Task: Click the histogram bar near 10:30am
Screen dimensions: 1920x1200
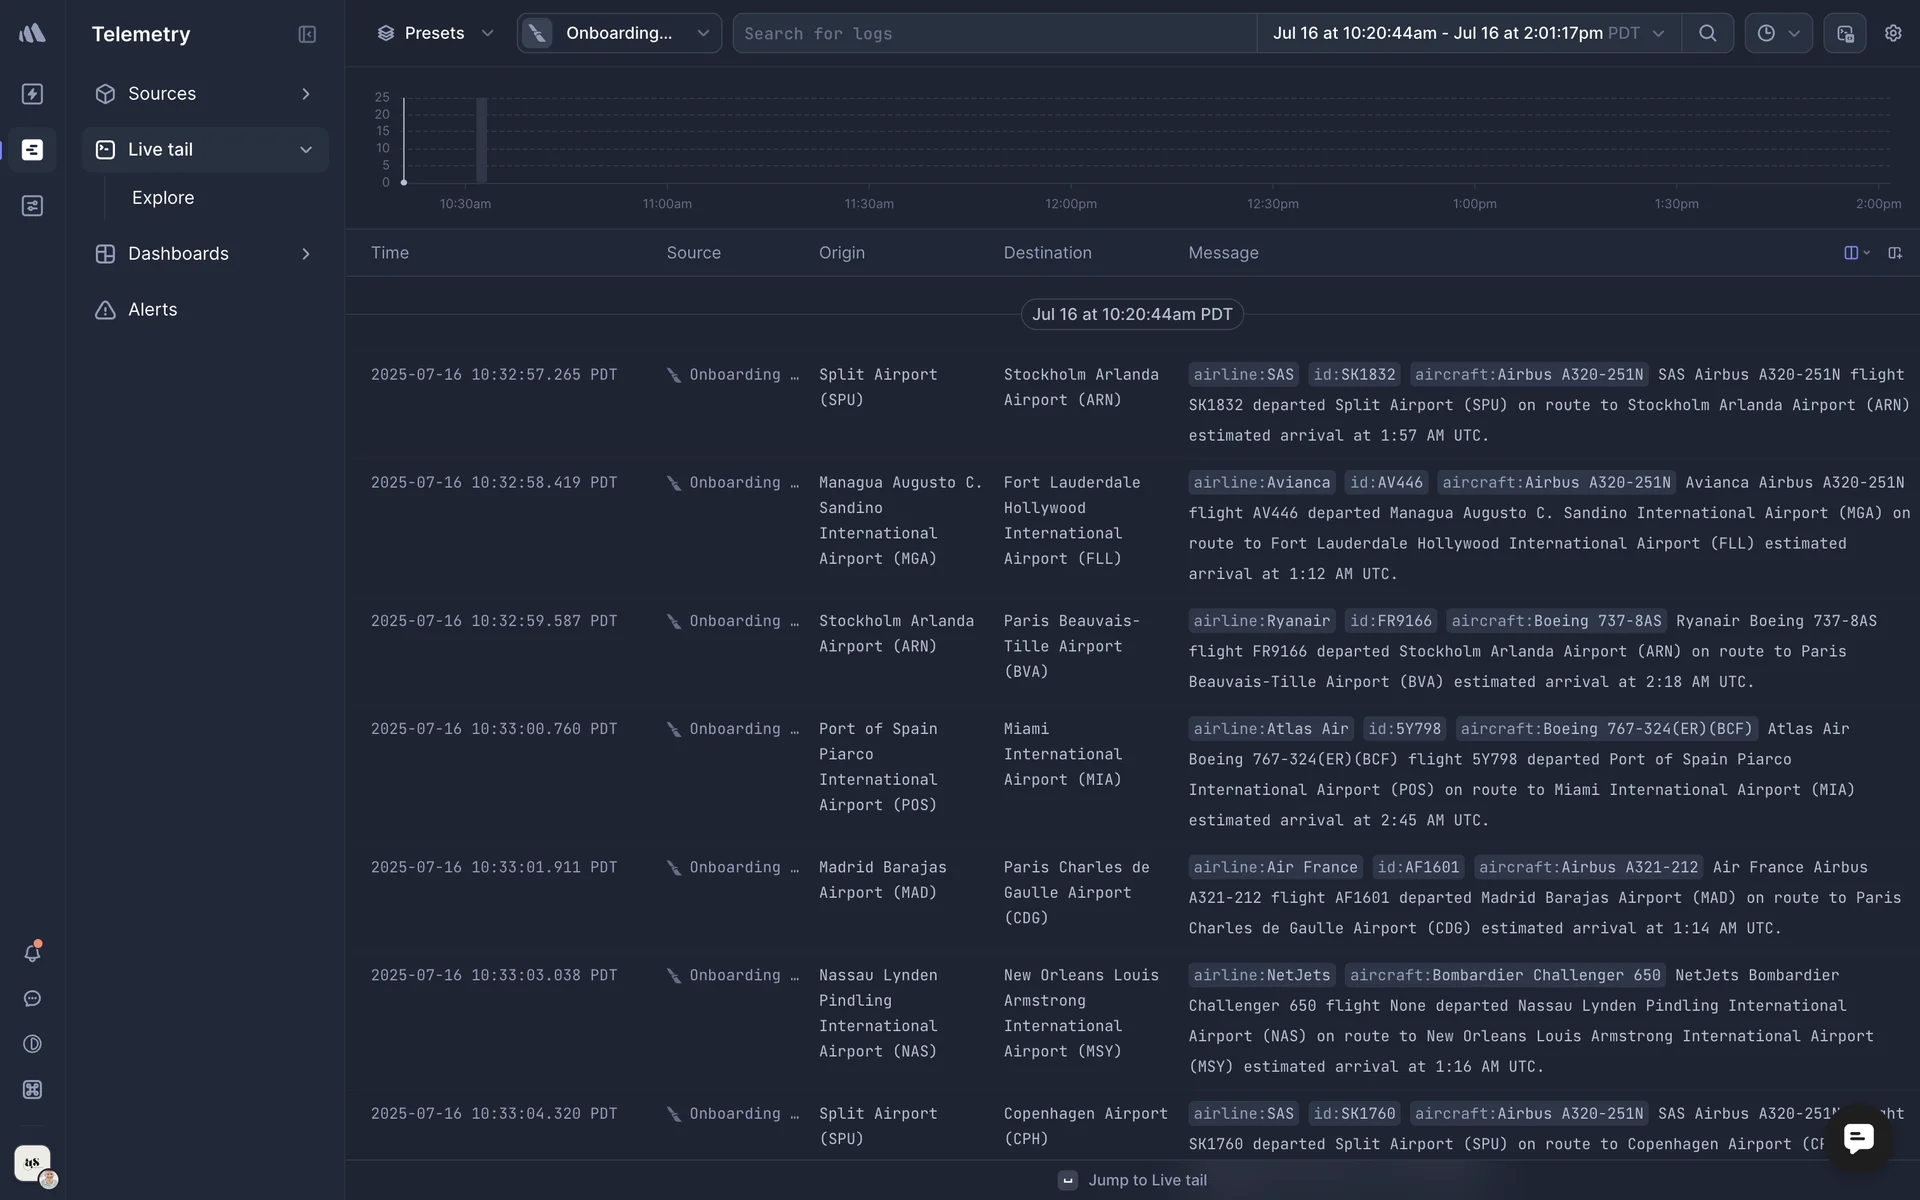Action: [x=482, y=141]
